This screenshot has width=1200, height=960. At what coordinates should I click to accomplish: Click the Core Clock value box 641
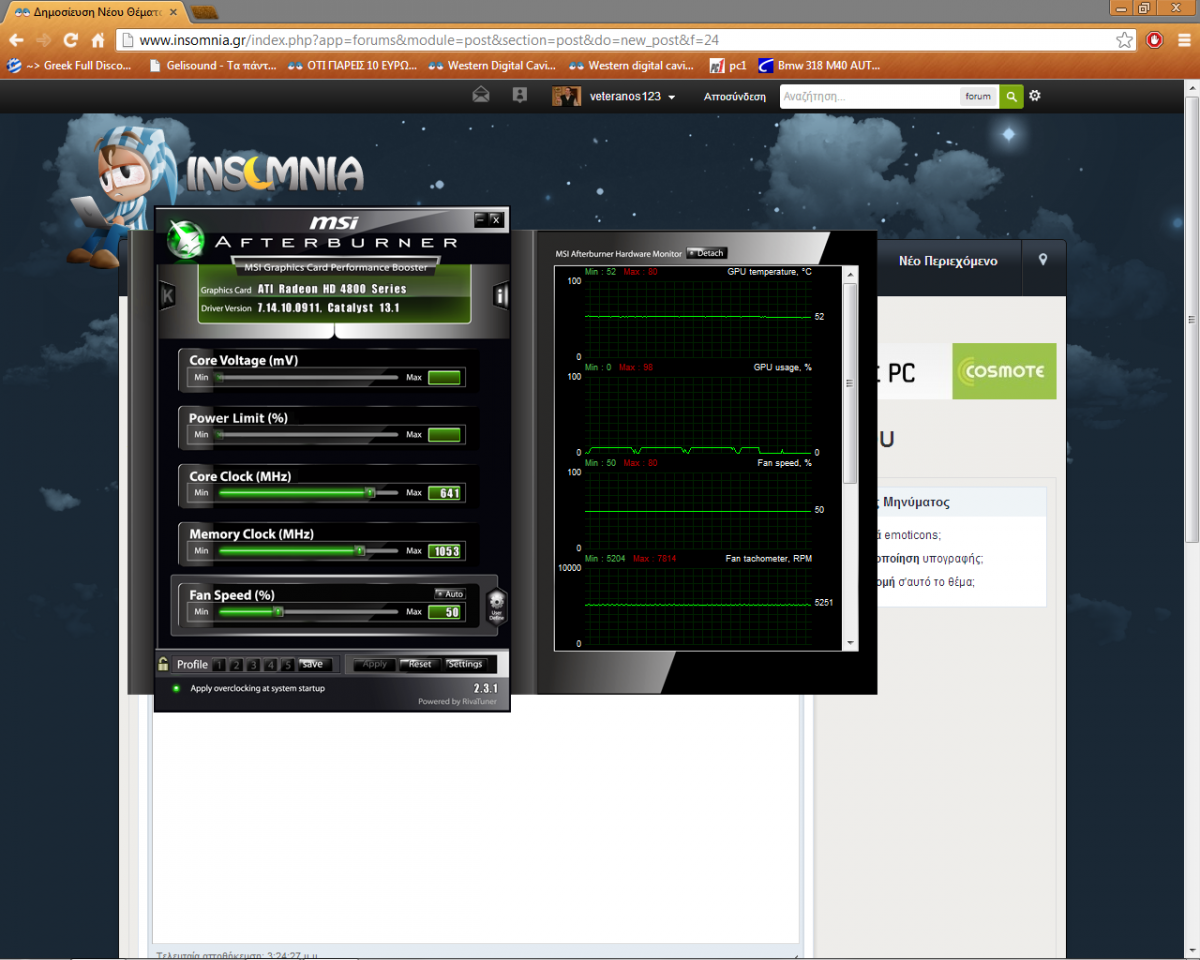[445, 493]
